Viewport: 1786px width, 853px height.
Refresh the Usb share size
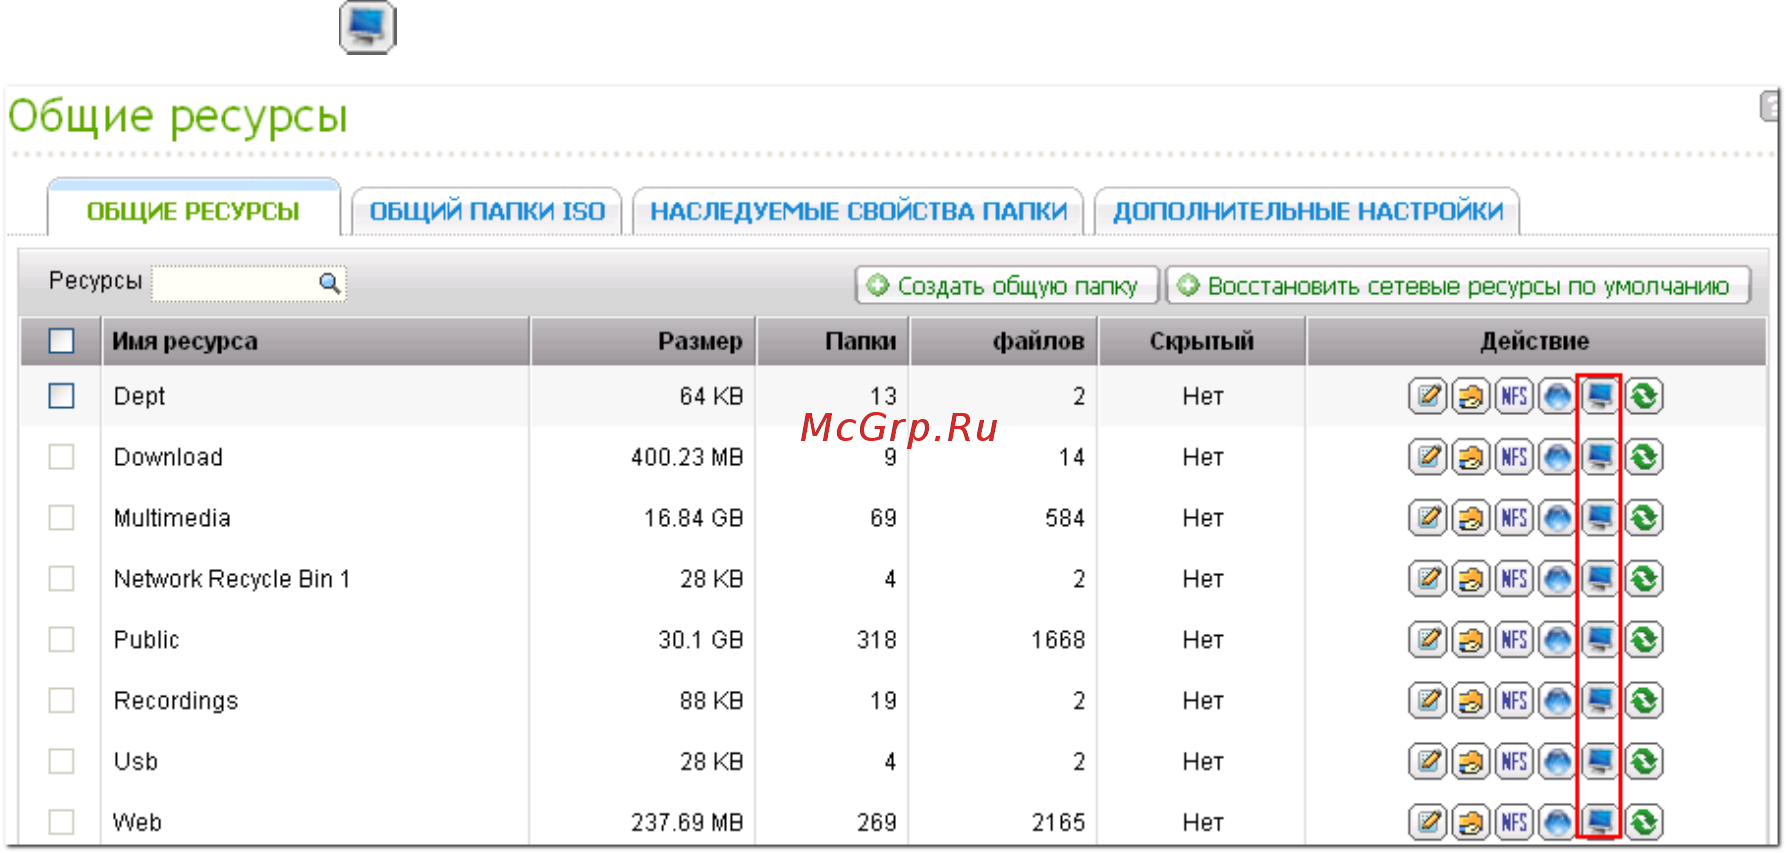coord(1644,762)
